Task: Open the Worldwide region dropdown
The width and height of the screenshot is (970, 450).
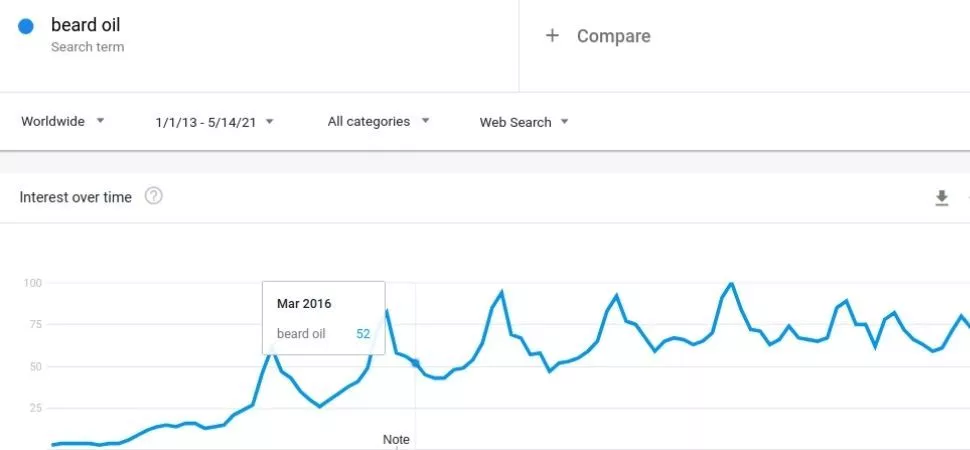Action: [x=63, y=121]
